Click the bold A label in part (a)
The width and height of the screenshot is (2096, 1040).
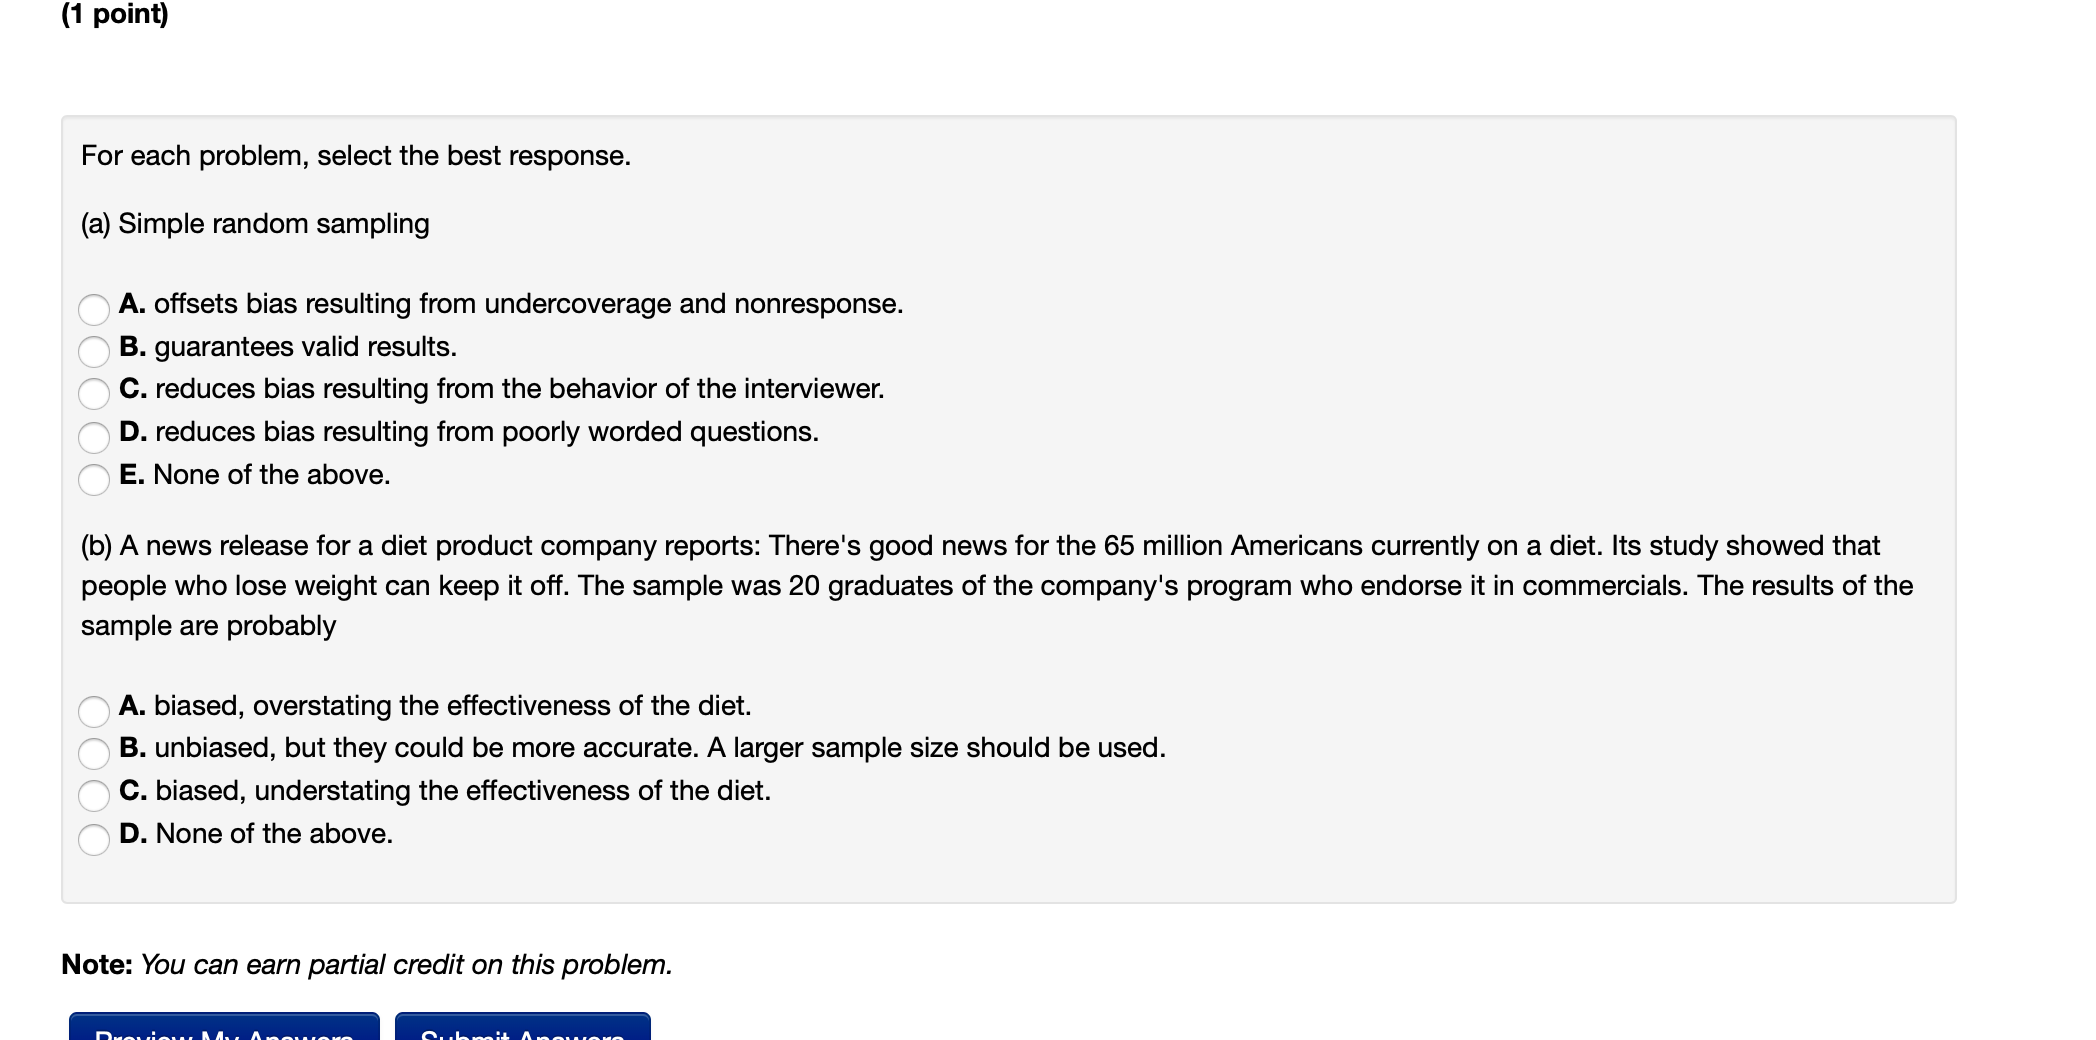133,304
